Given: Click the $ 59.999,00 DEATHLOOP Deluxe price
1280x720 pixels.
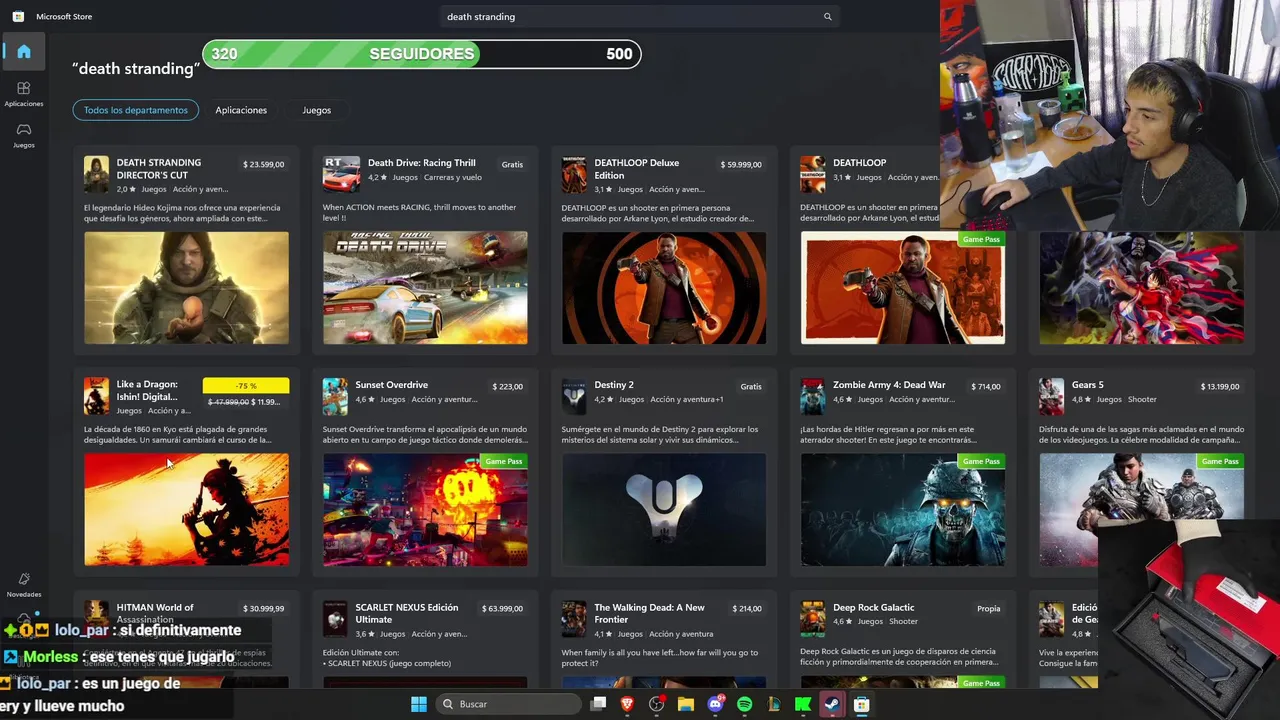Looking at the screenshot, I should point(741,164).
